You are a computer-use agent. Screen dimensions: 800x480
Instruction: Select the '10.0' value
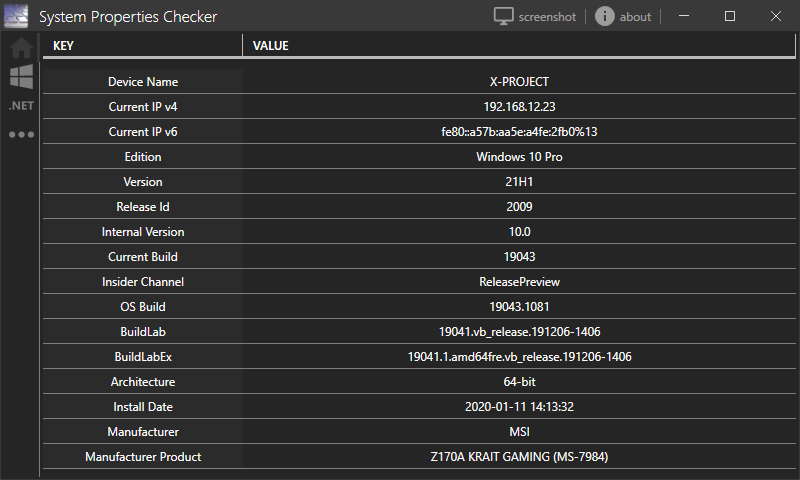(x=519, y=232)
